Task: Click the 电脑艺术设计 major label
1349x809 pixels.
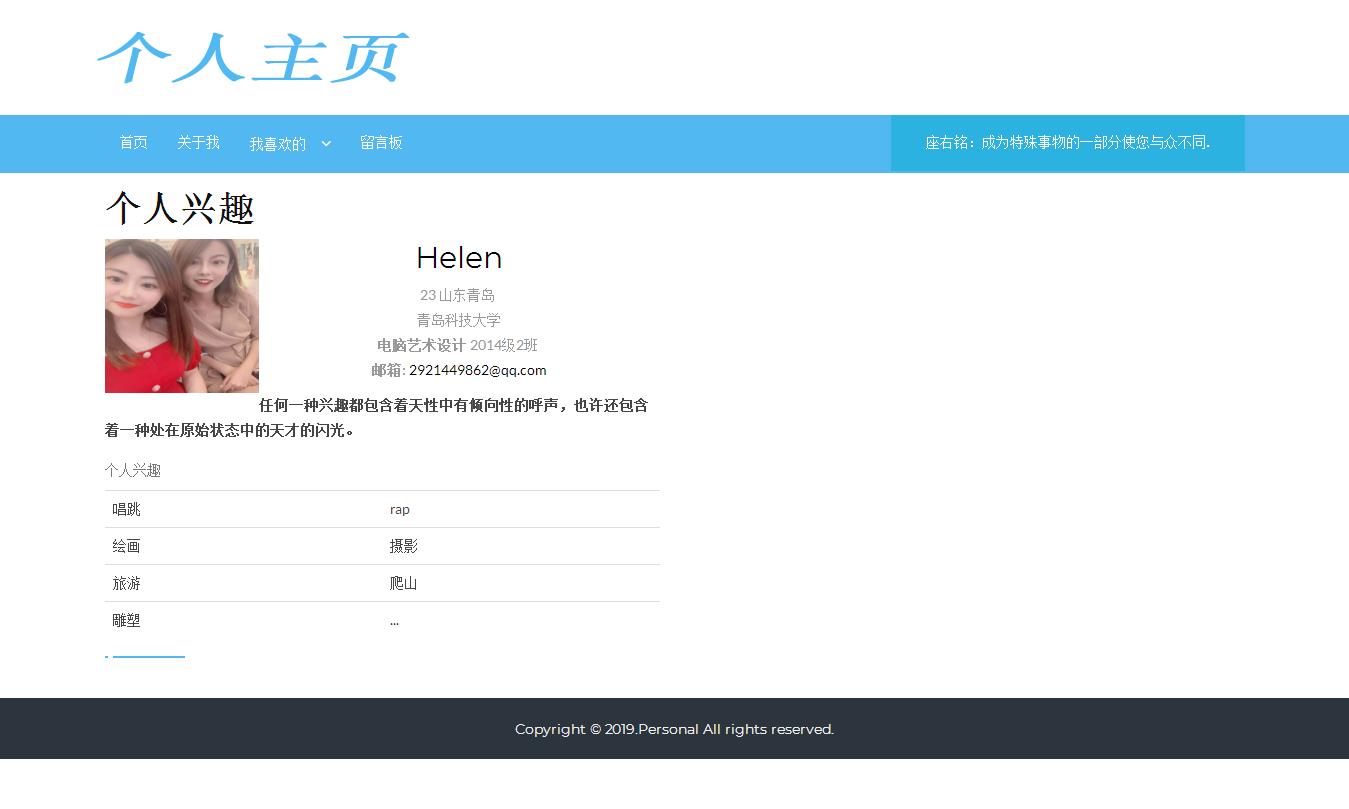Action: [x=421, y=345]
